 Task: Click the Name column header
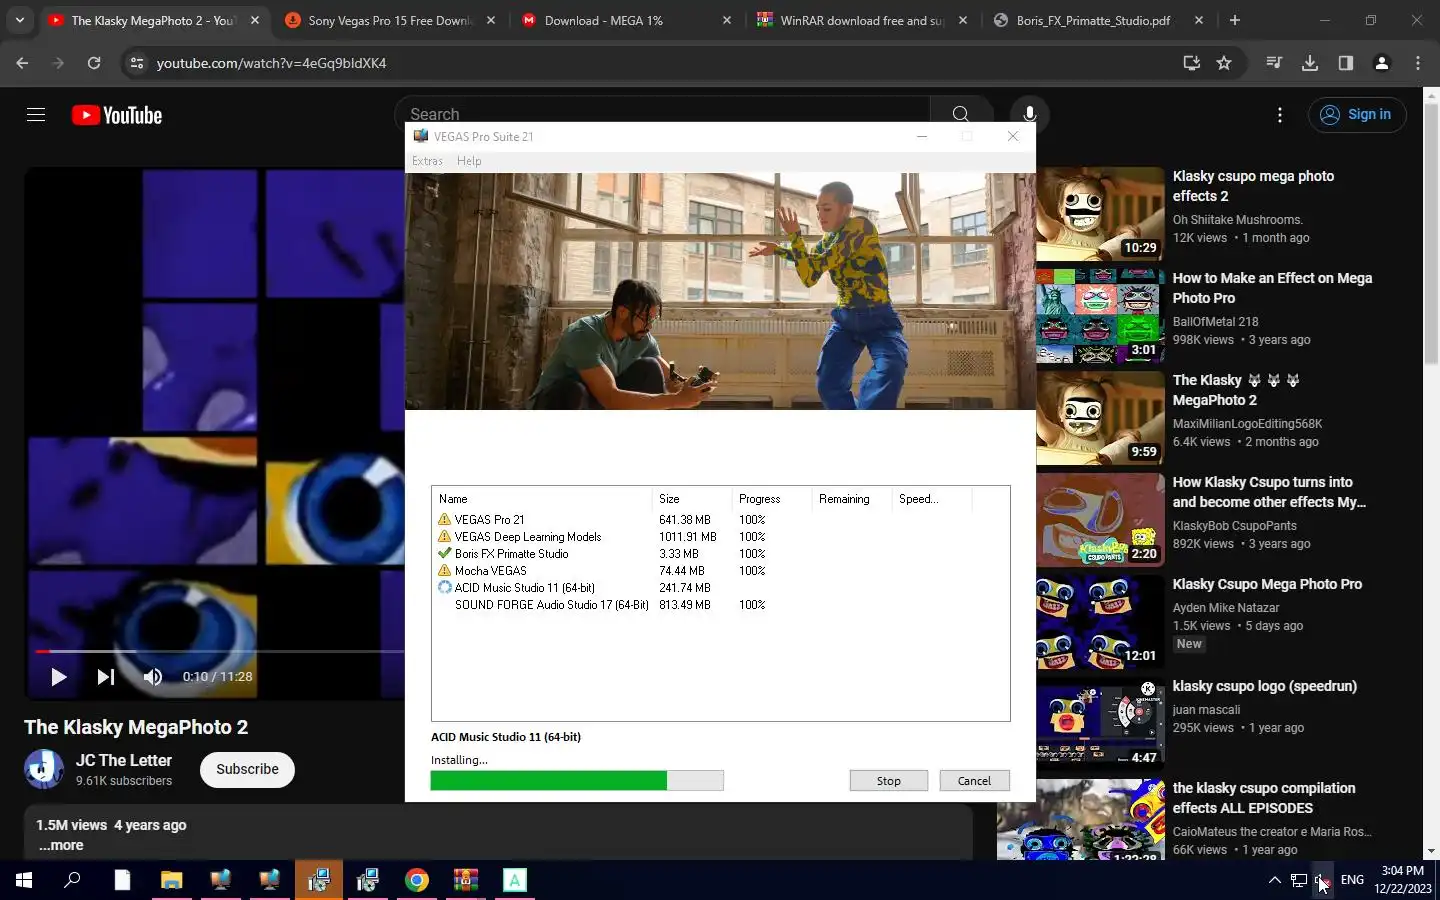[542, 499]
